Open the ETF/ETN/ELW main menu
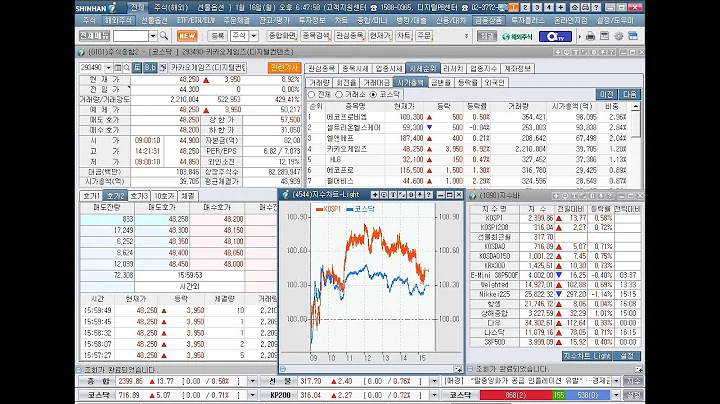Viewport: 720px width, 404px height. [196, 21]
